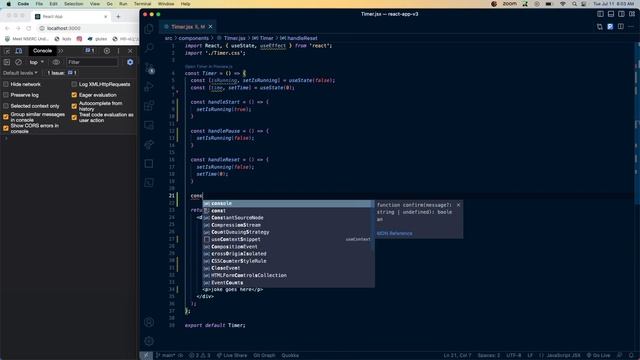The image size is (640, 360).
Task: Disable Show CORS errors in console
Action: click(6, 128)
